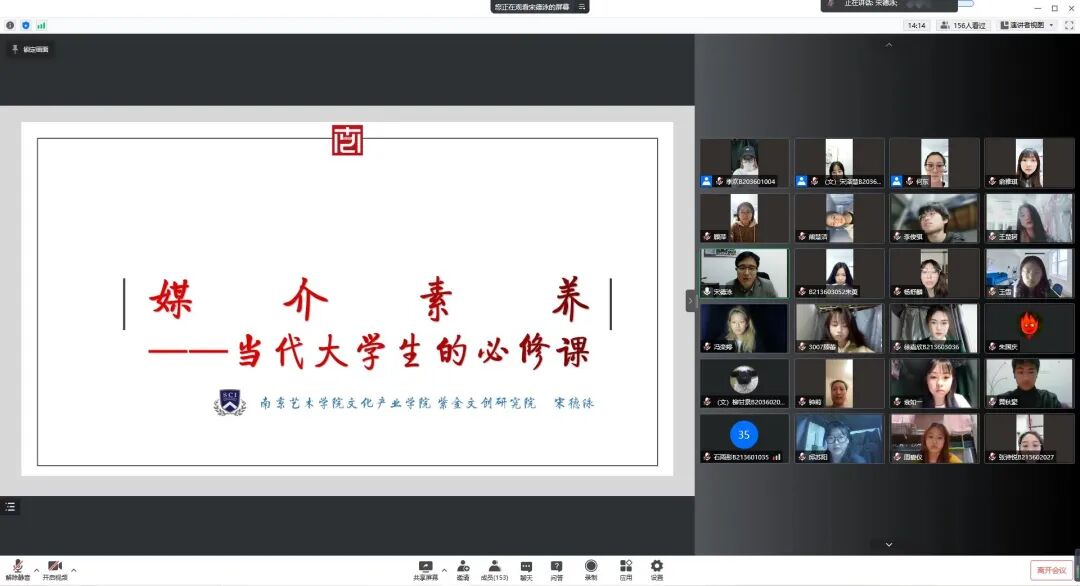Open meeting settings (设置) gear
The width and height of the screenshot is (1080, 586).
pos(656,568)
